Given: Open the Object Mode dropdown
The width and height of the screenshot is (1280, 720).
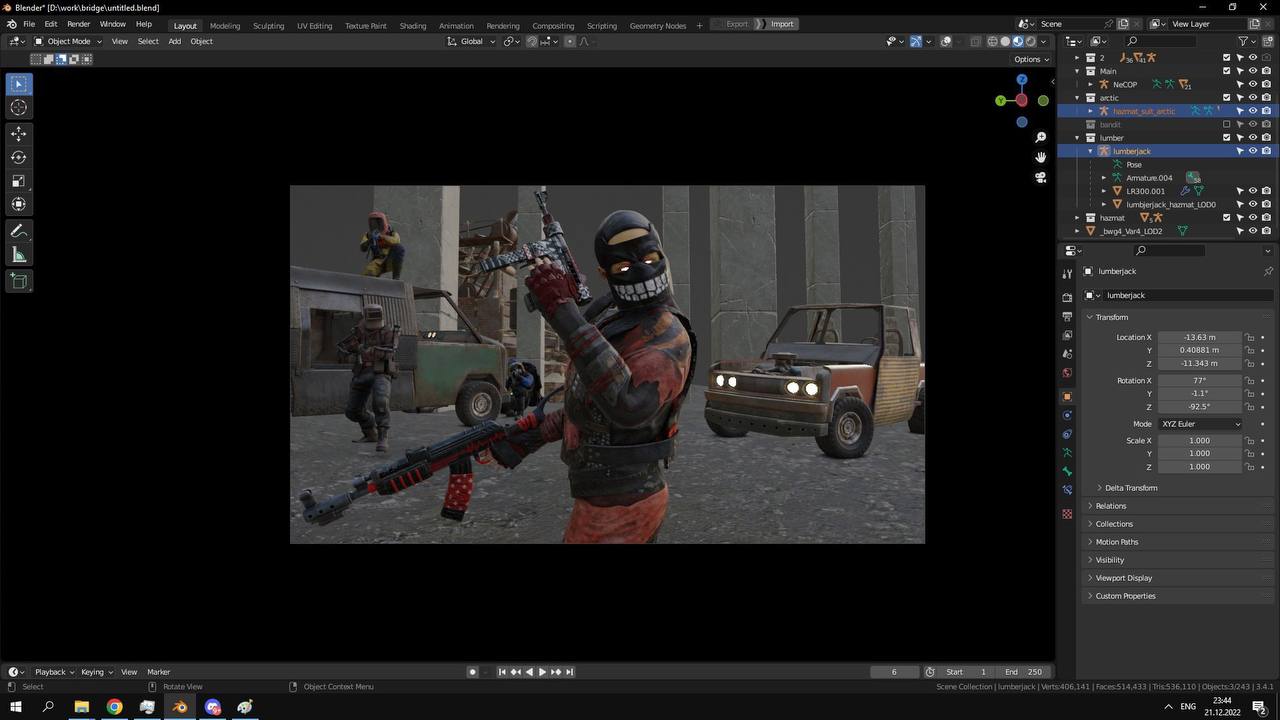Looking at the screenshot, I should (x=68, y=41).
